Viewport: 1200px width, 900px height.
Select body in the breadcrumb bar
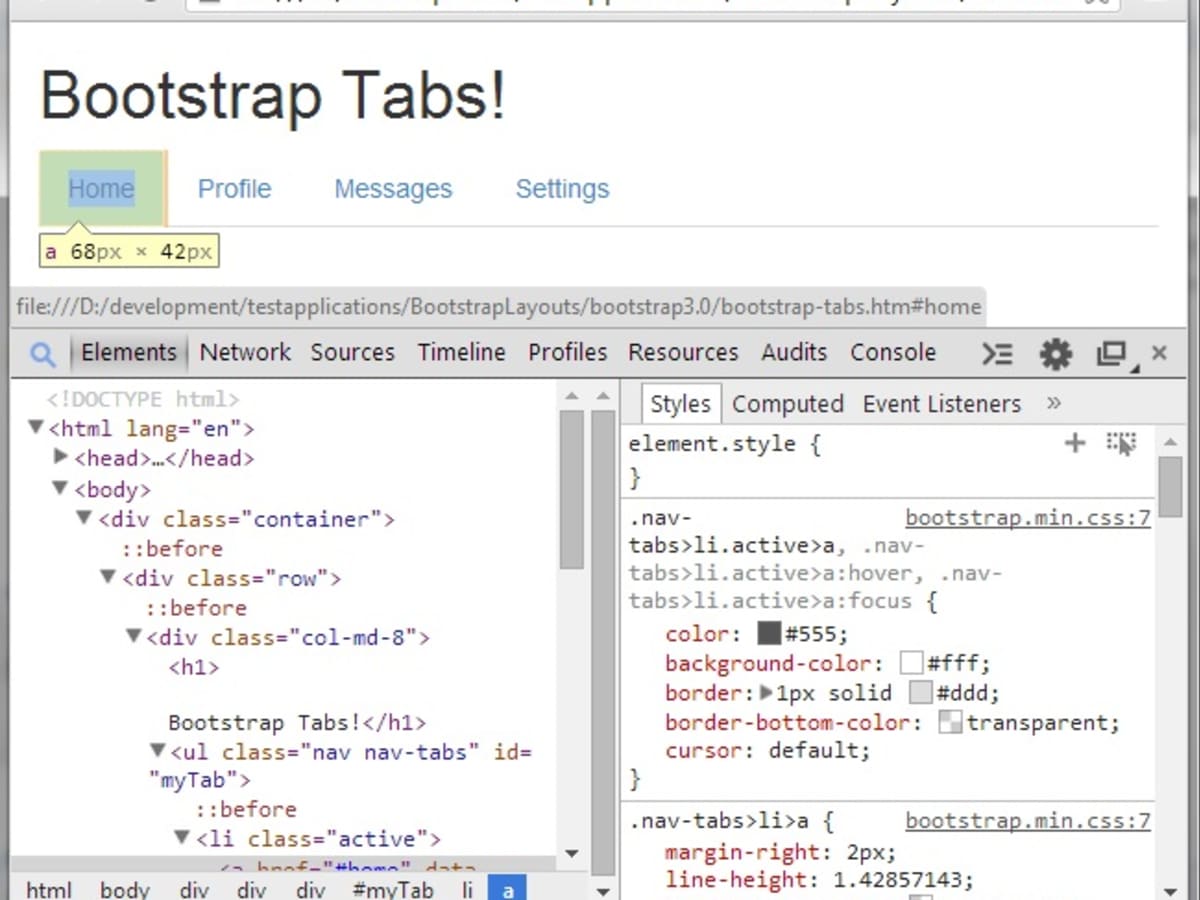click(x=125, y=889)
